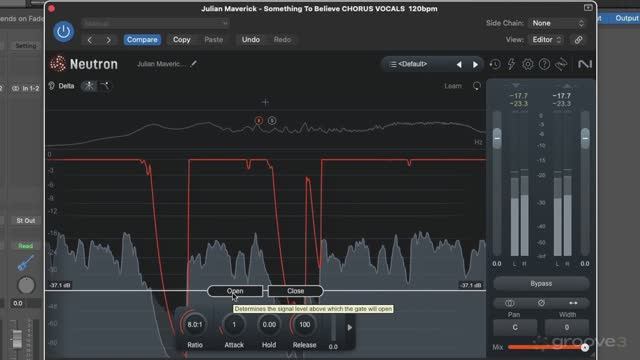The width and height of the screenshot is (640, 360).
Task: Open the plugin settings preset dropdown at top
Action: (155, 23)
